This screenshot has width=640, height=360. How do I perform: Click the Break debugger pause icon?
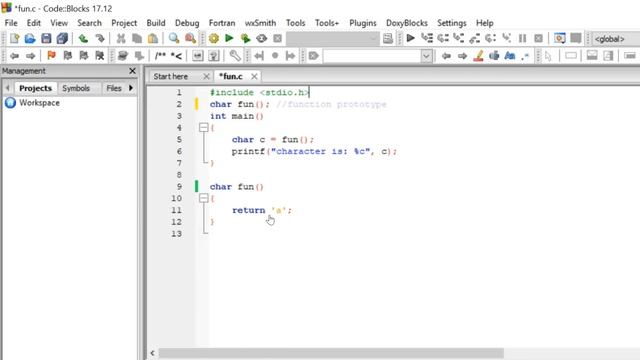tap(522, 39)
